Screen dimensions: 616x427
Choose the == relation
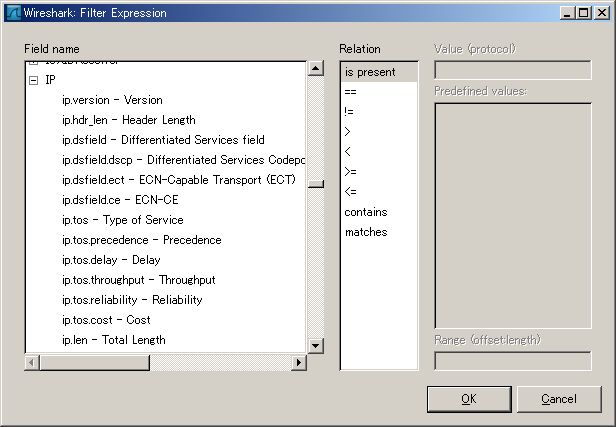point(379,92)
